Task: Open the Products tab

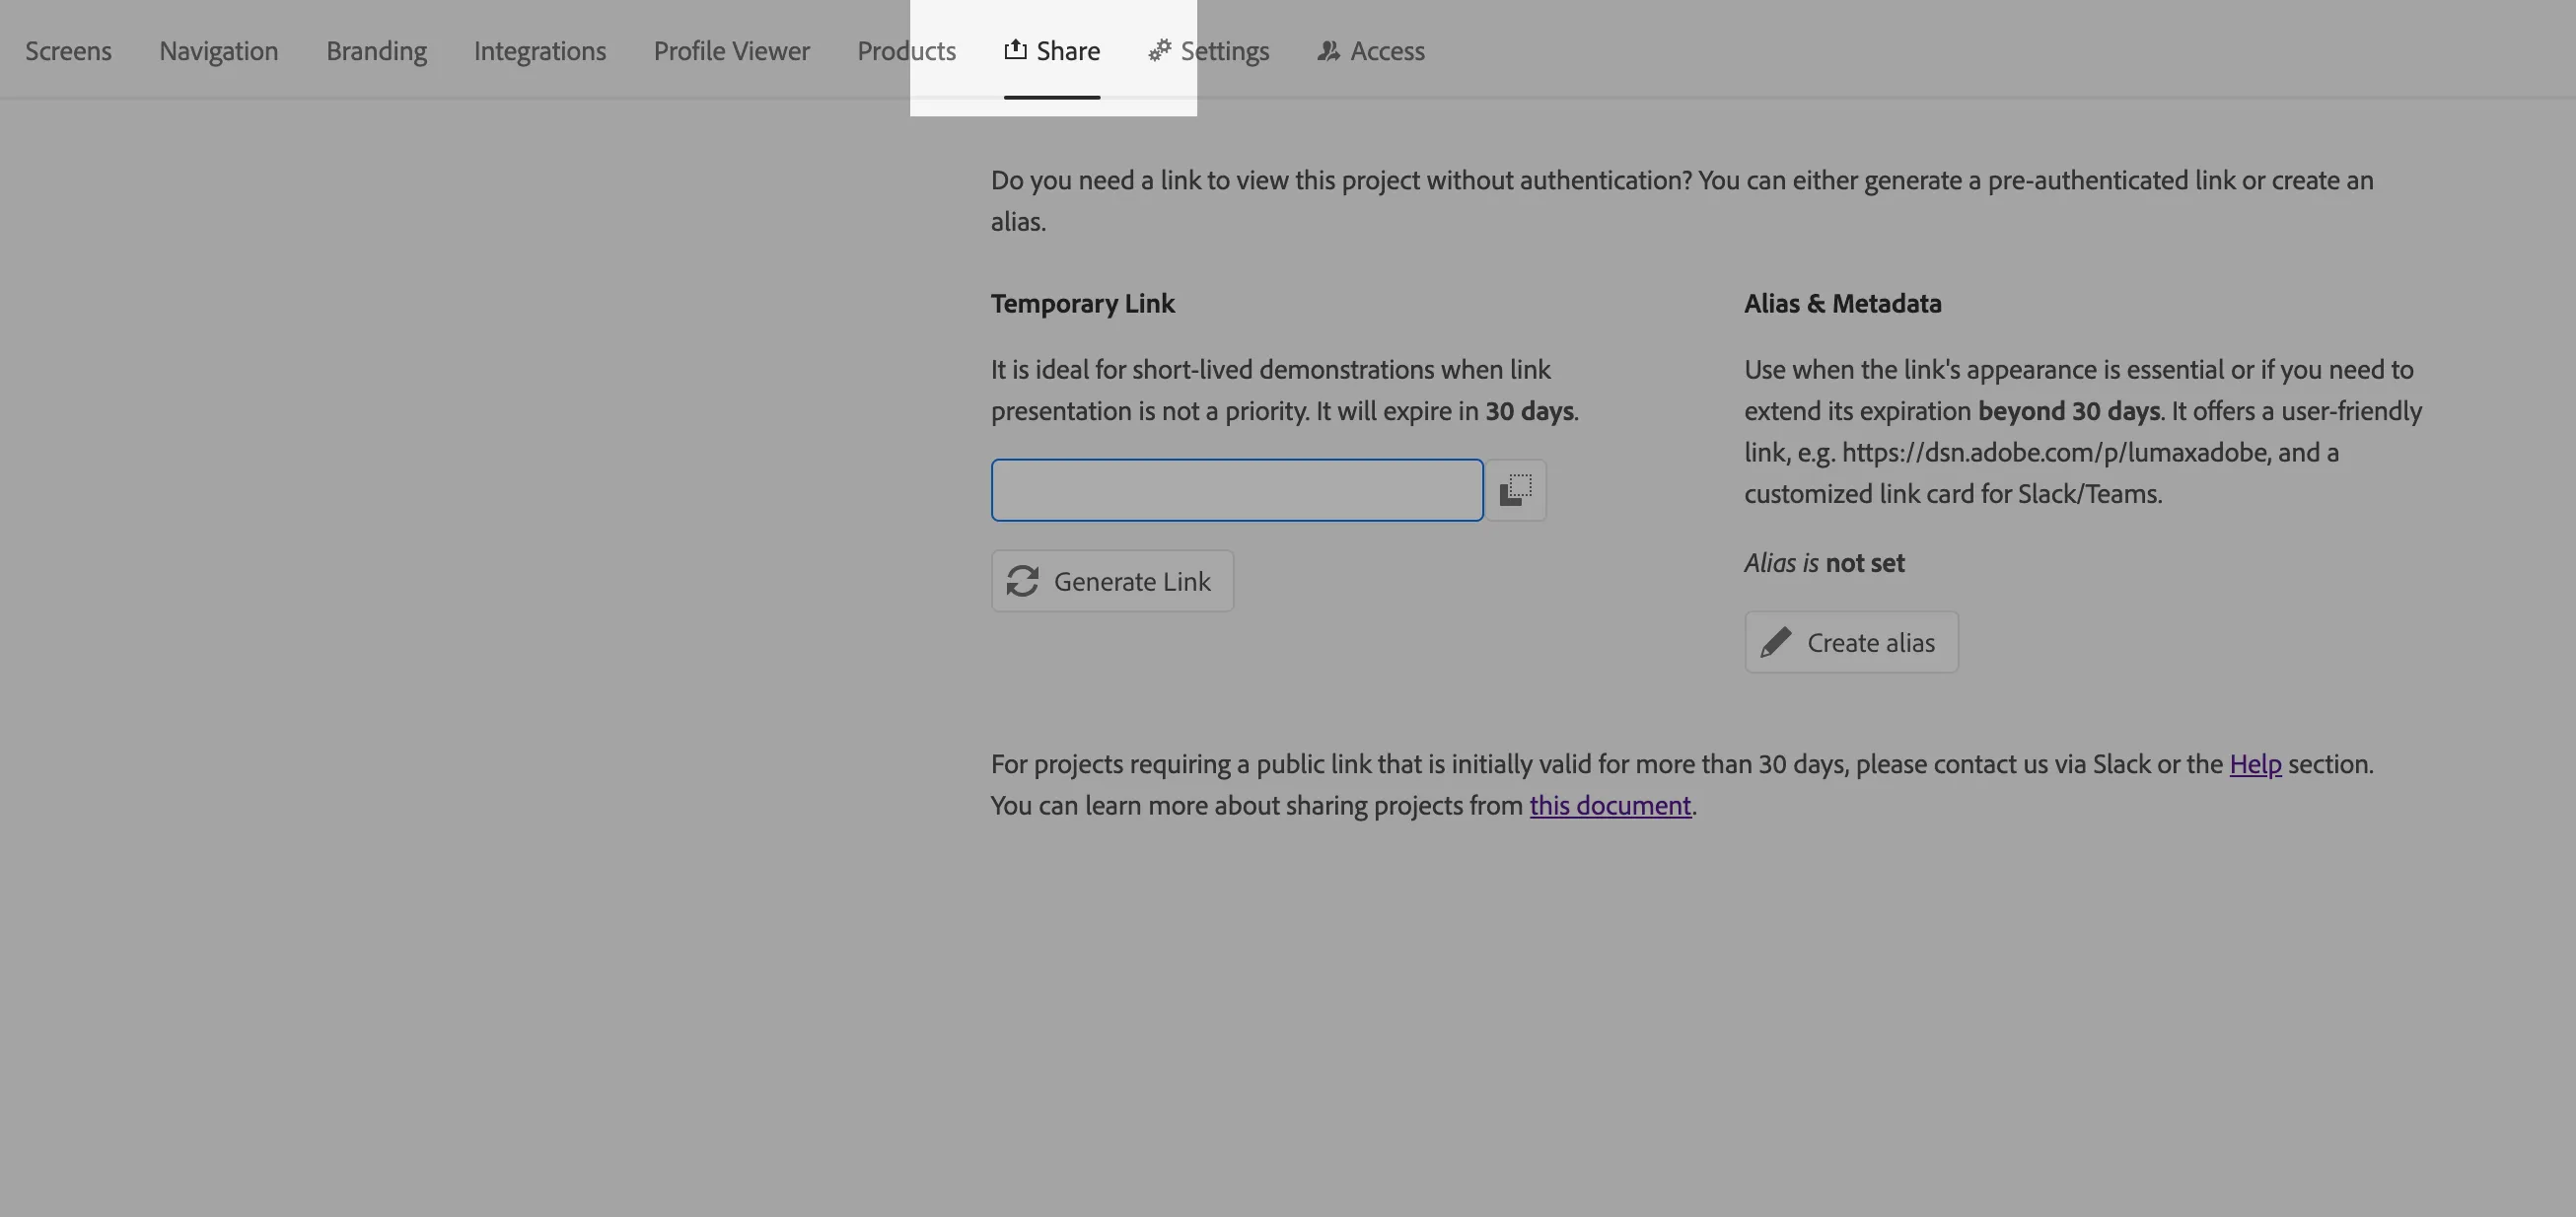Action: pos(906,51)
